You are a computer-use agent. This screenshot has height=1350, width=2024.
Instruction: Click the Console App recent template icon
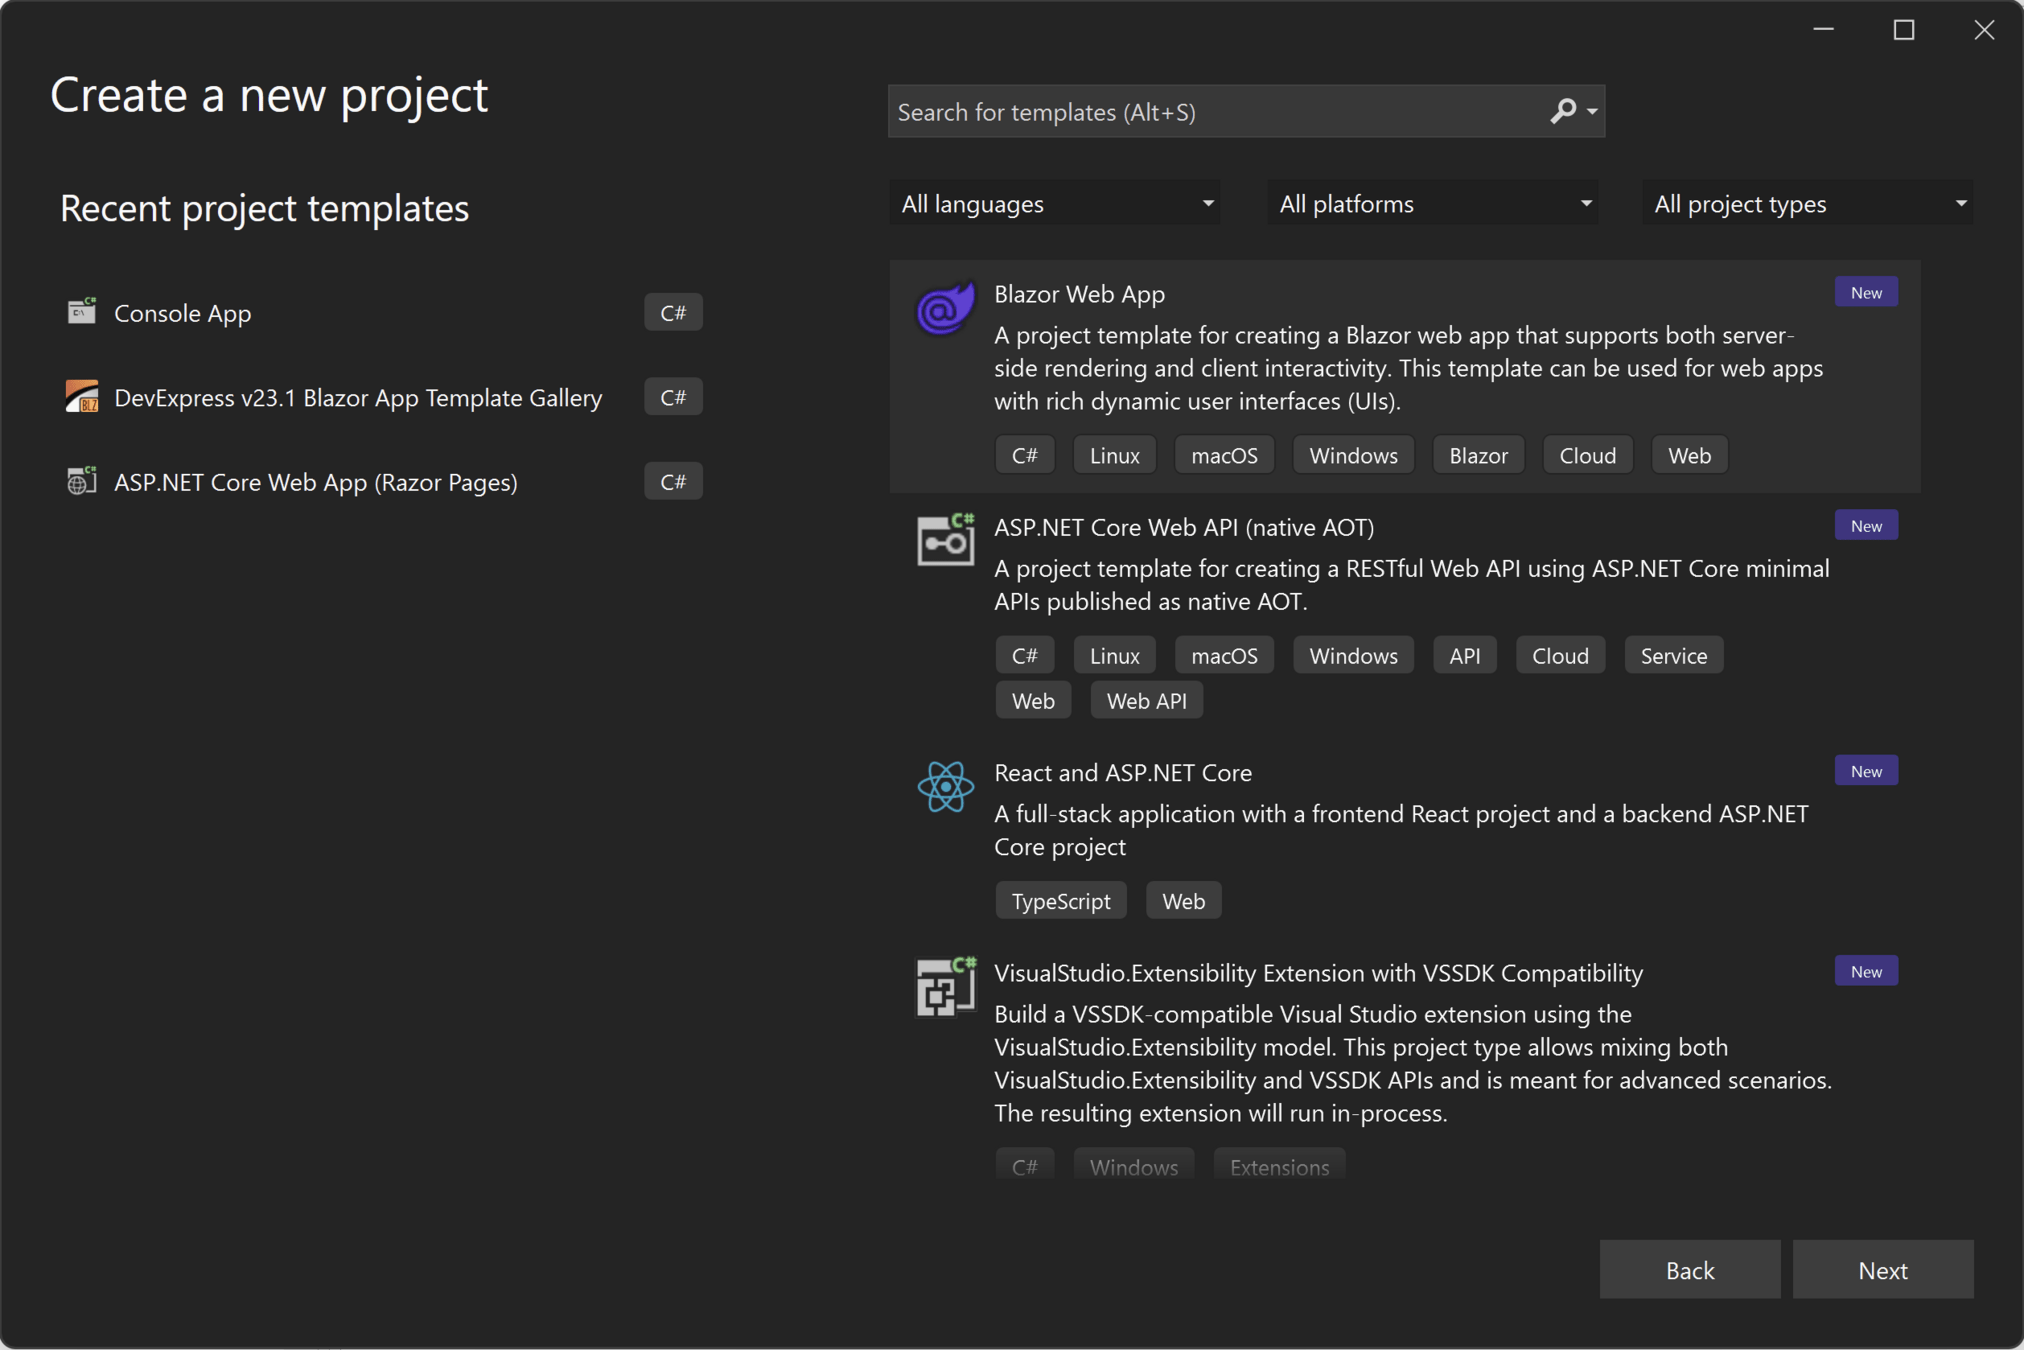coord(82,312)
